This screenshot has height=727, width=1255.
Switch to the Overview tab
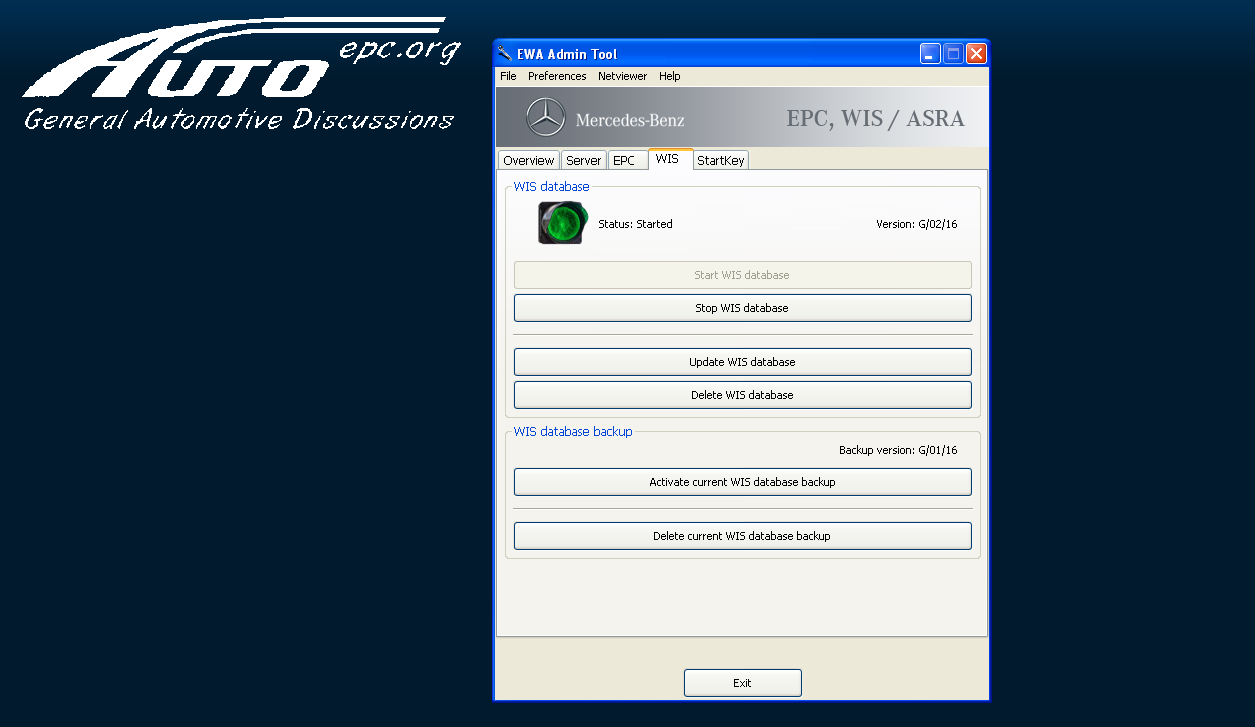pyautogui.click(x=529, y=160)
